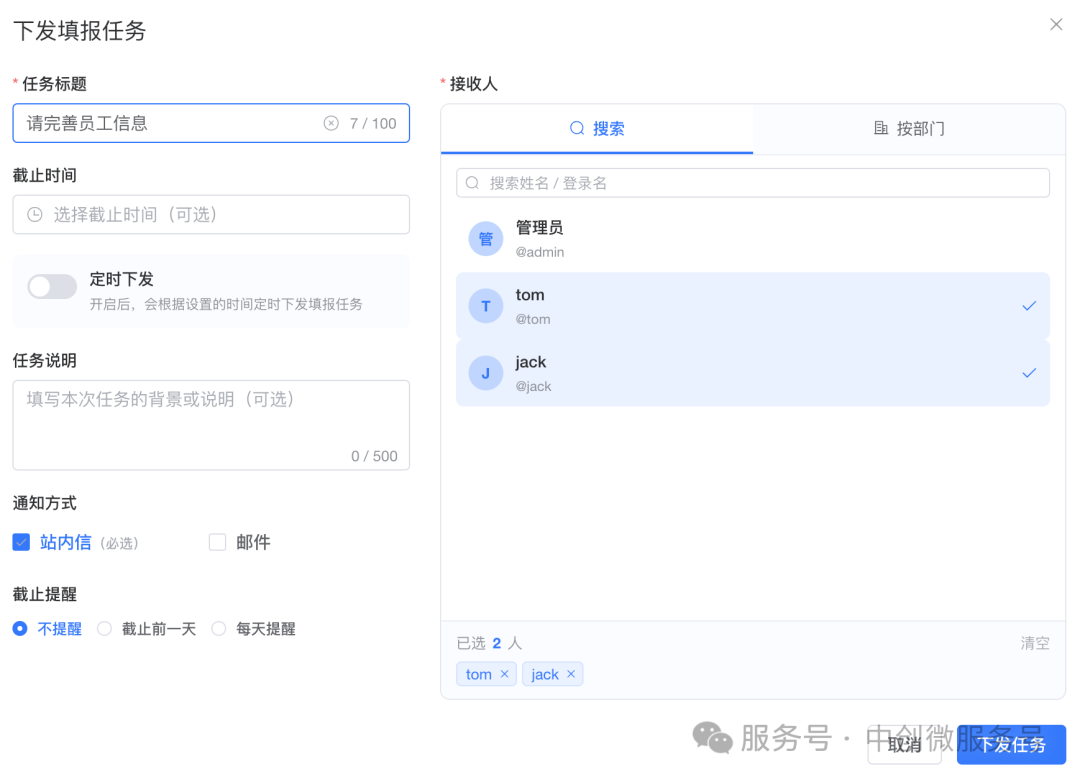The image size is (1080, 782).
Task: Click 清空 to clear selected recipients
Action: pyautogui.click(x=1035, y=643)
